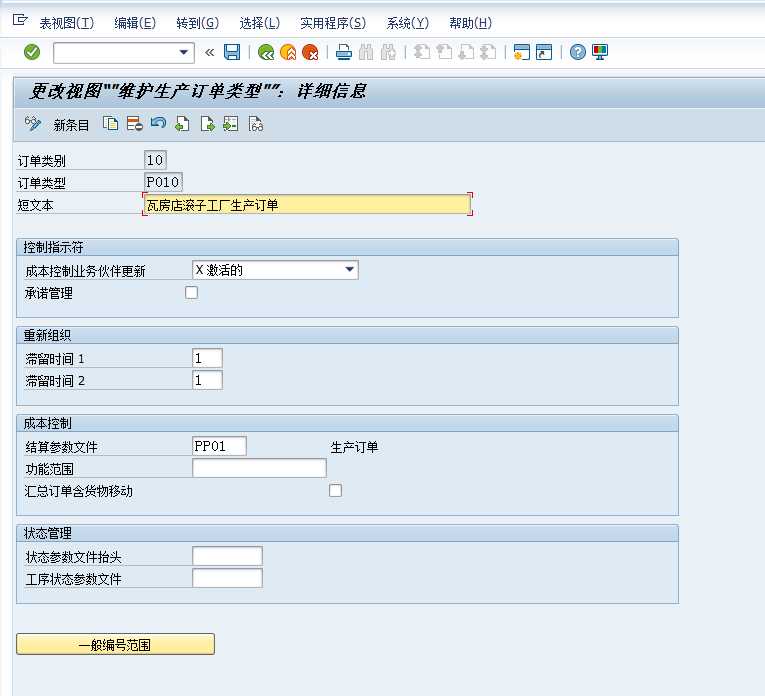Click the Next Entry icon
This screenshot has width=765, height=696.
click(x=207, y=124)
